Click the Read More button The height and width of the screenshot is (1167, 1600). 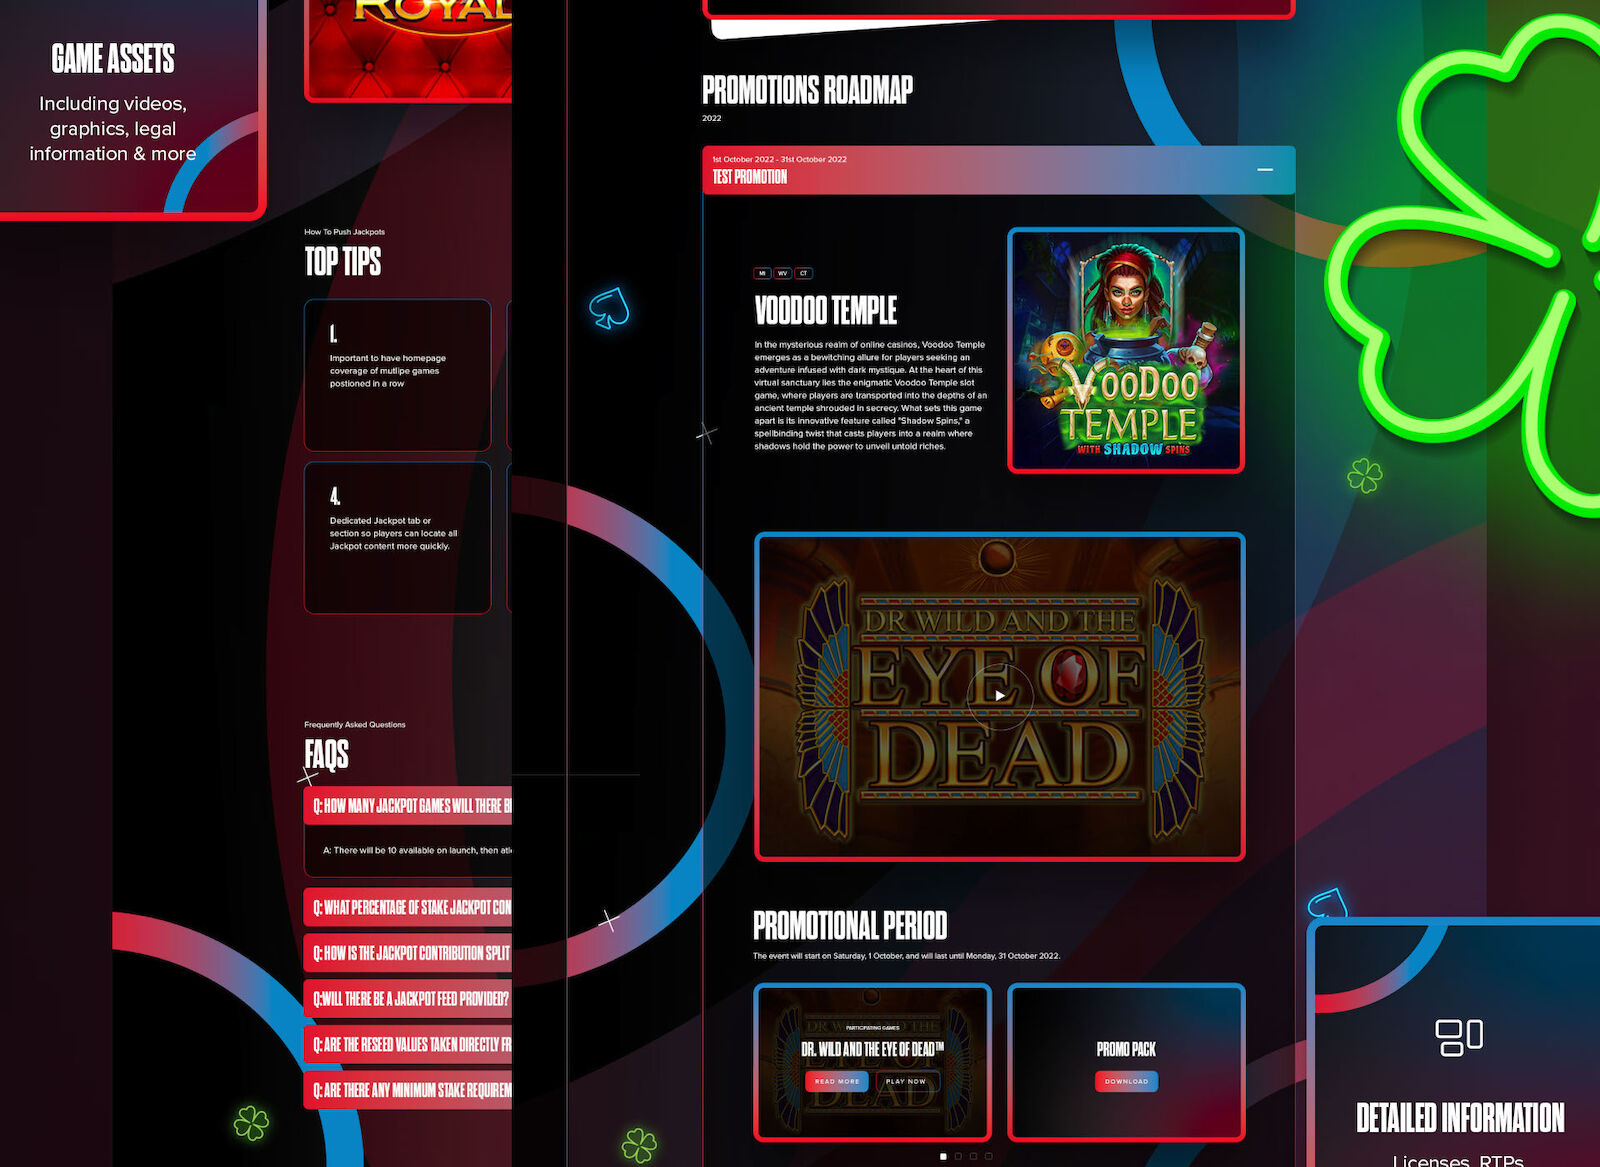(x=836, y=1081)
